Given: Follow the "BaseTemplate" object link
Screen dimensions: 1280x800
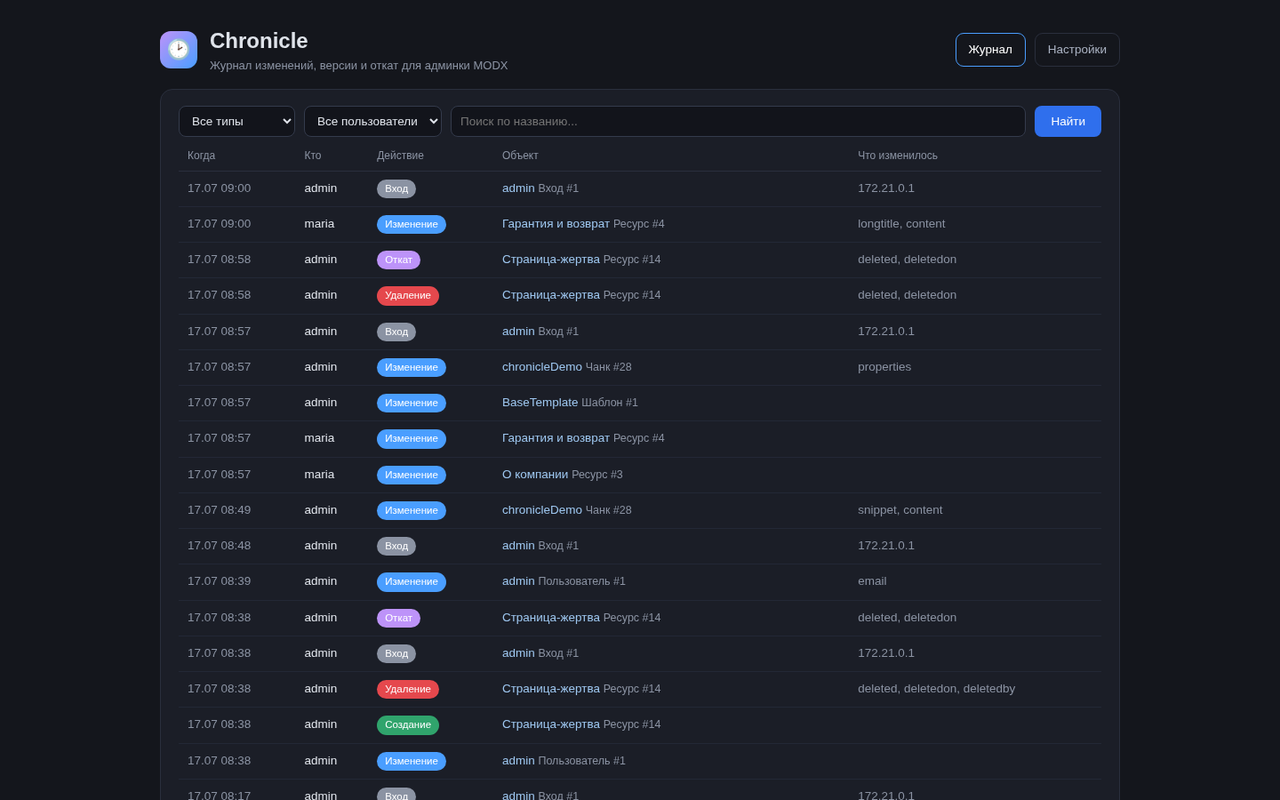Looking at the screenshot, I should coord(540,402).
